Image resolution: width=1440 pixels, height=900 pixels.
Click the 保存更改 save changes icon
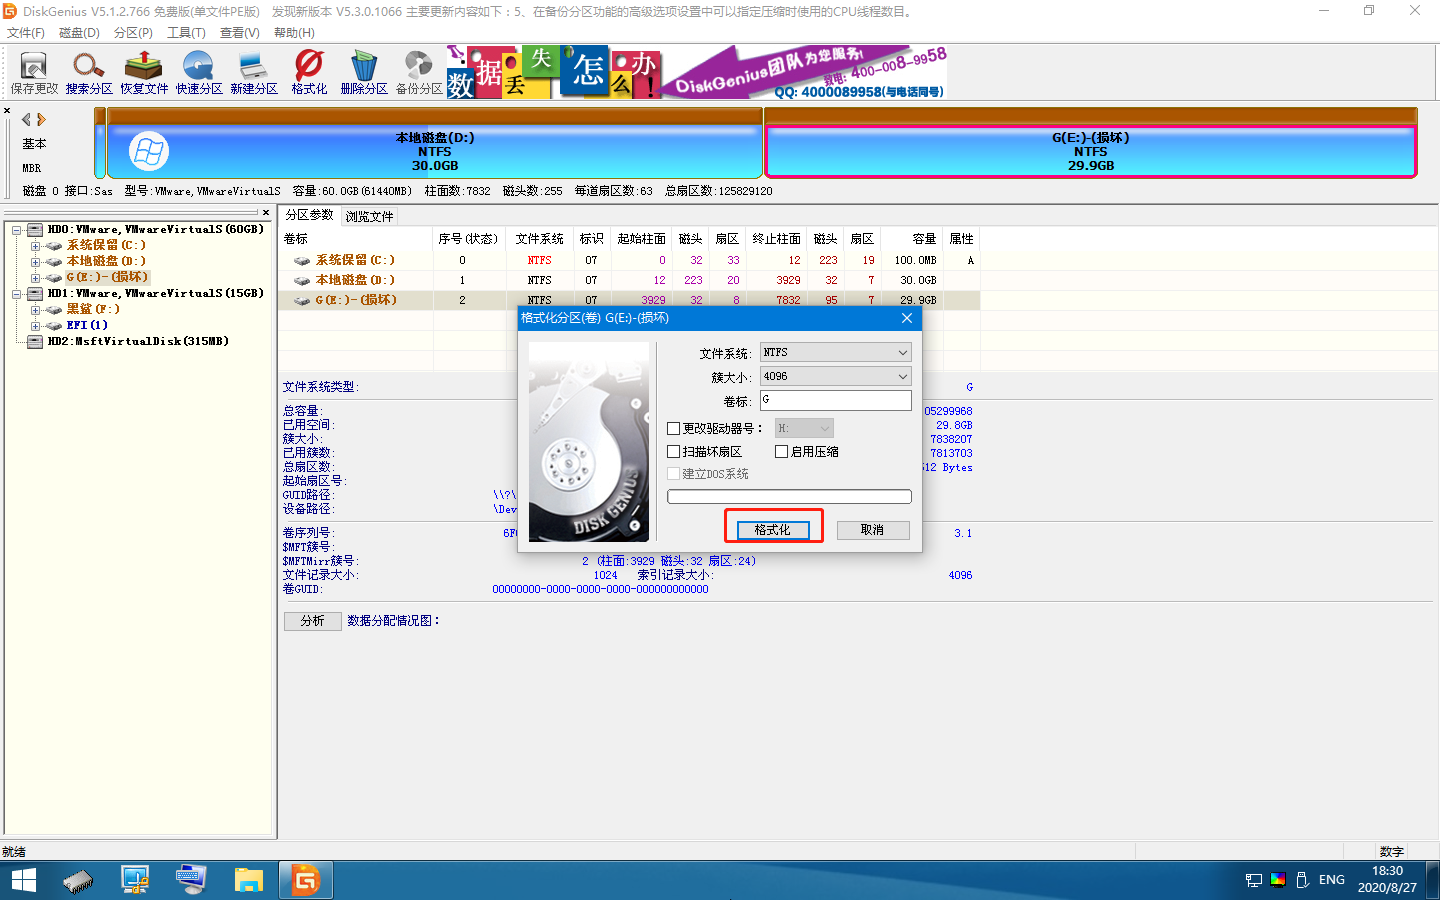tap(34, 73)
